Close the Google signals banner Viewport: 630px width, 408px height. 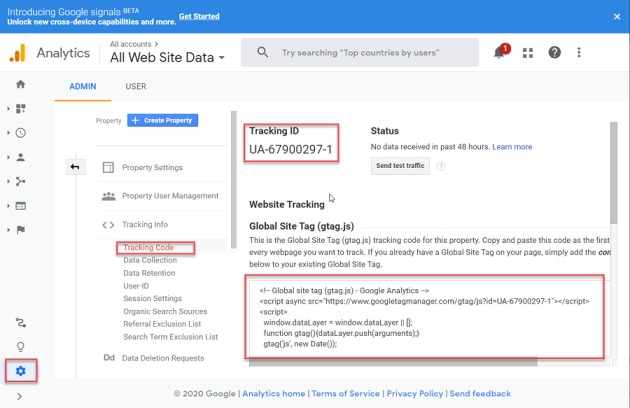617,16
